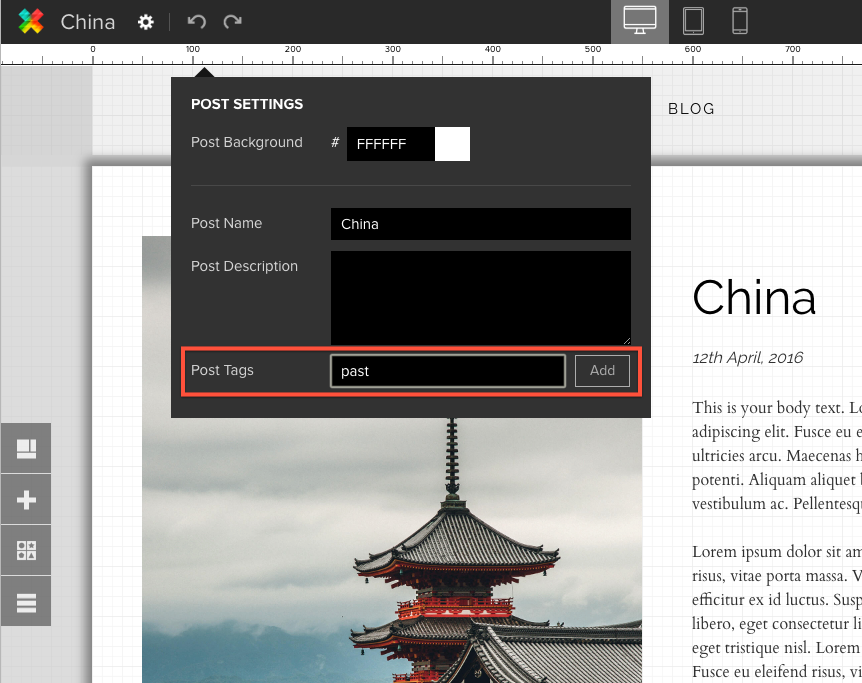Screen dimensions: 862x683
Task: Open the white post background color swatch
Action: point(452,144)
